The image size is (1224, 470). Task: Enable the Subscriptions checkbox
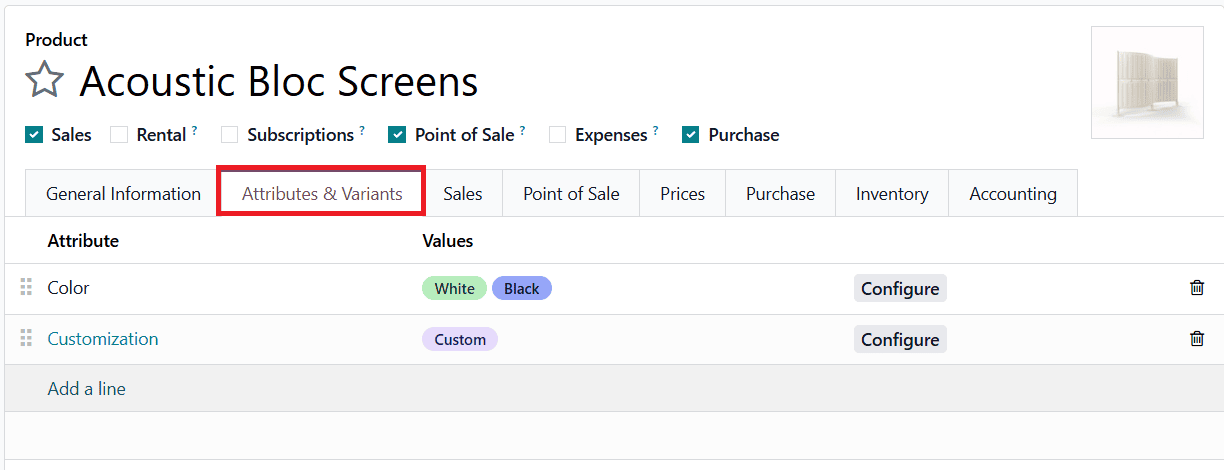coord(229,135)
